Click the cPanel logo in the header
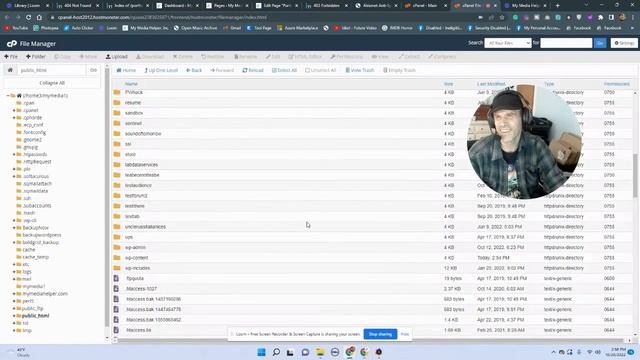This screenshot has width=640, height=360. click(x=12, y=44)
